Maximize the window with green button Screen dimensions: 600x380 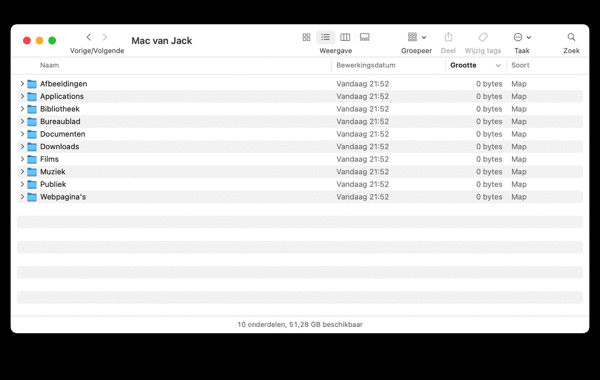tap(52, 41)
